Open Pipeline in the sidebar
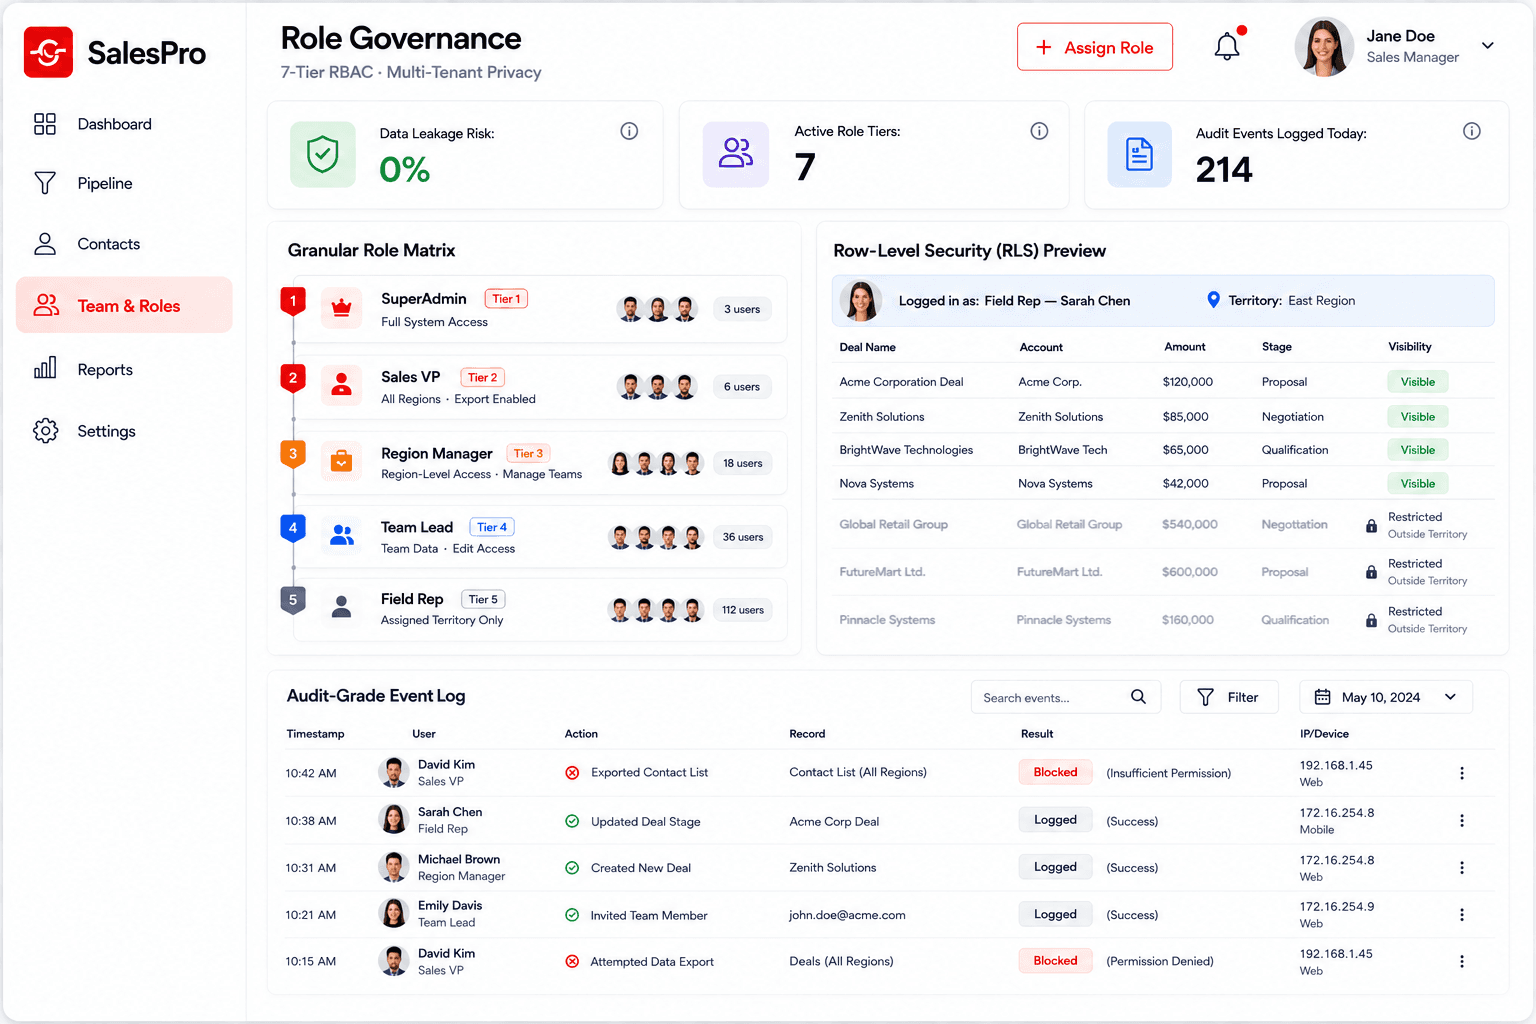This screenshot has width=1536, height=1024. click(x=124, y=183)
